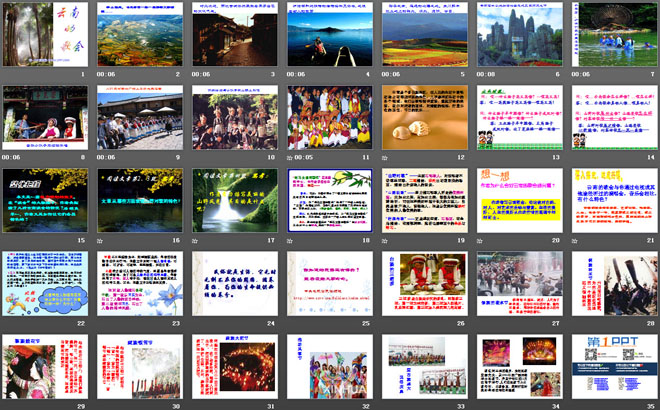Choose slide 7 with the rafting photo
Viewport: 660px width, 410px height.
pyautogui.click(x=613, y=34)
